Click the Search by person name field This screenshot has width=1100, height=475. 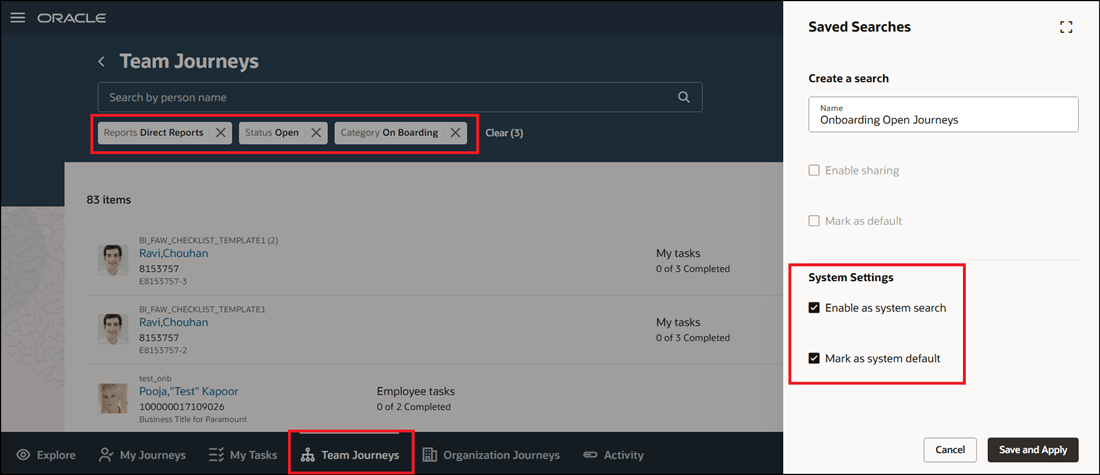(x=400, y=98)
